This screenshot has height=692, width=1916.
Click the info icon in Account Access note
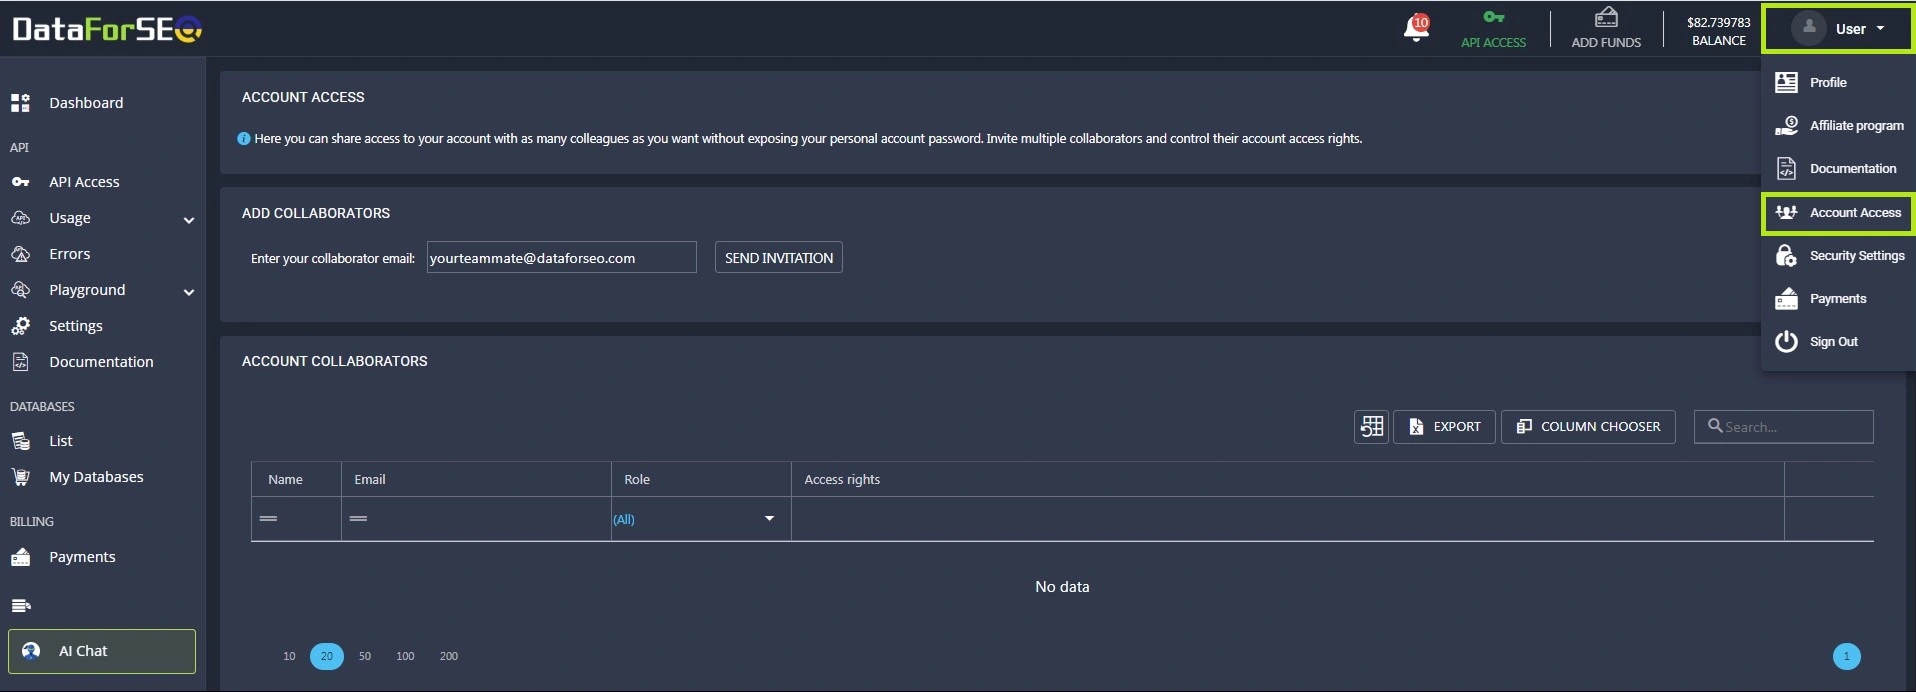pos(244,139)
